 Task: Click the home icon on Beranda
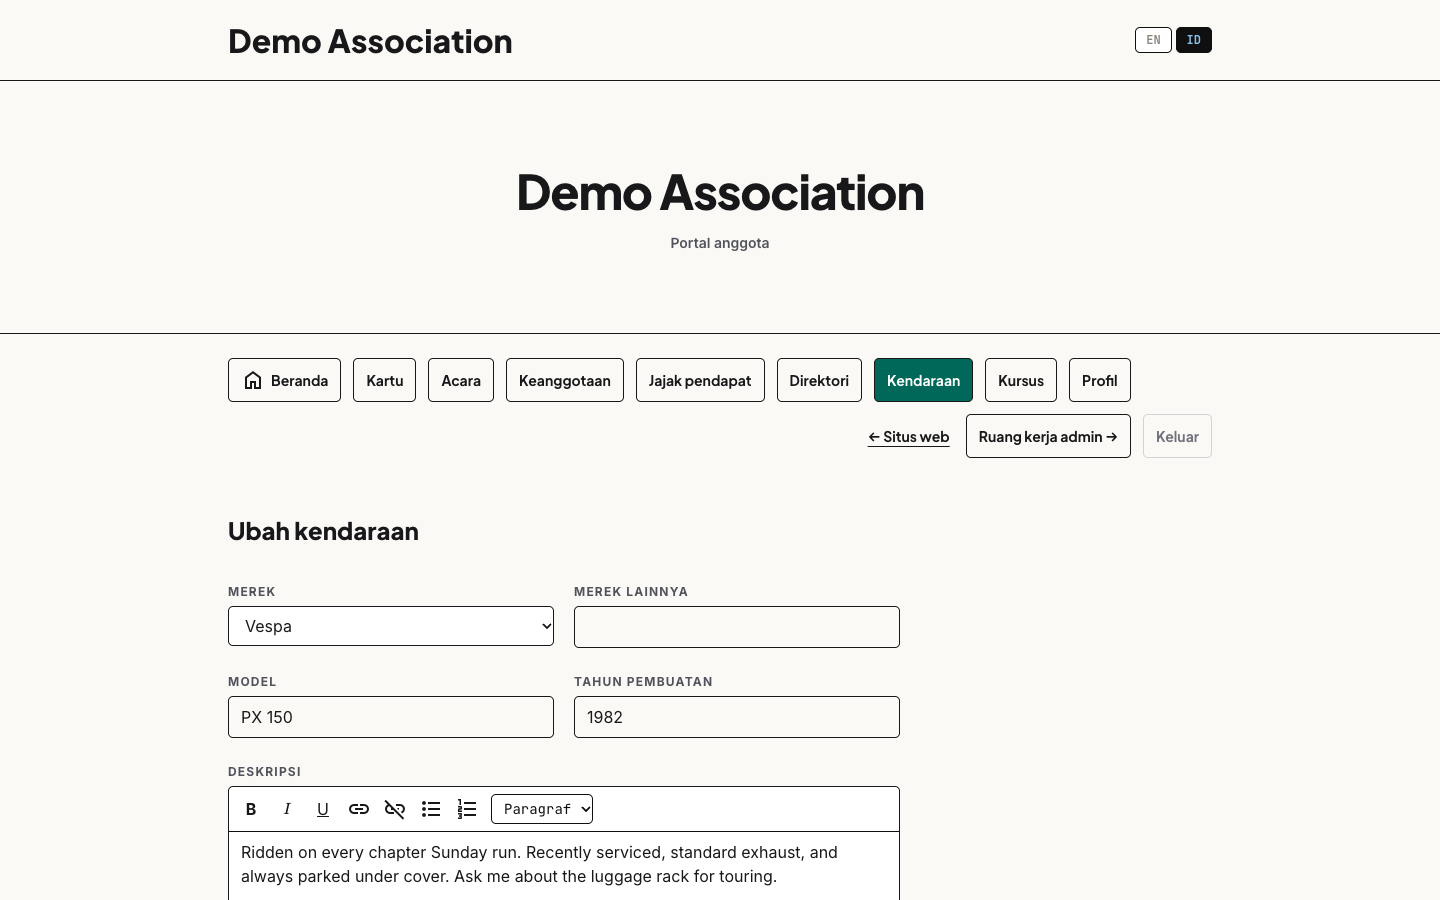(253, 380)
